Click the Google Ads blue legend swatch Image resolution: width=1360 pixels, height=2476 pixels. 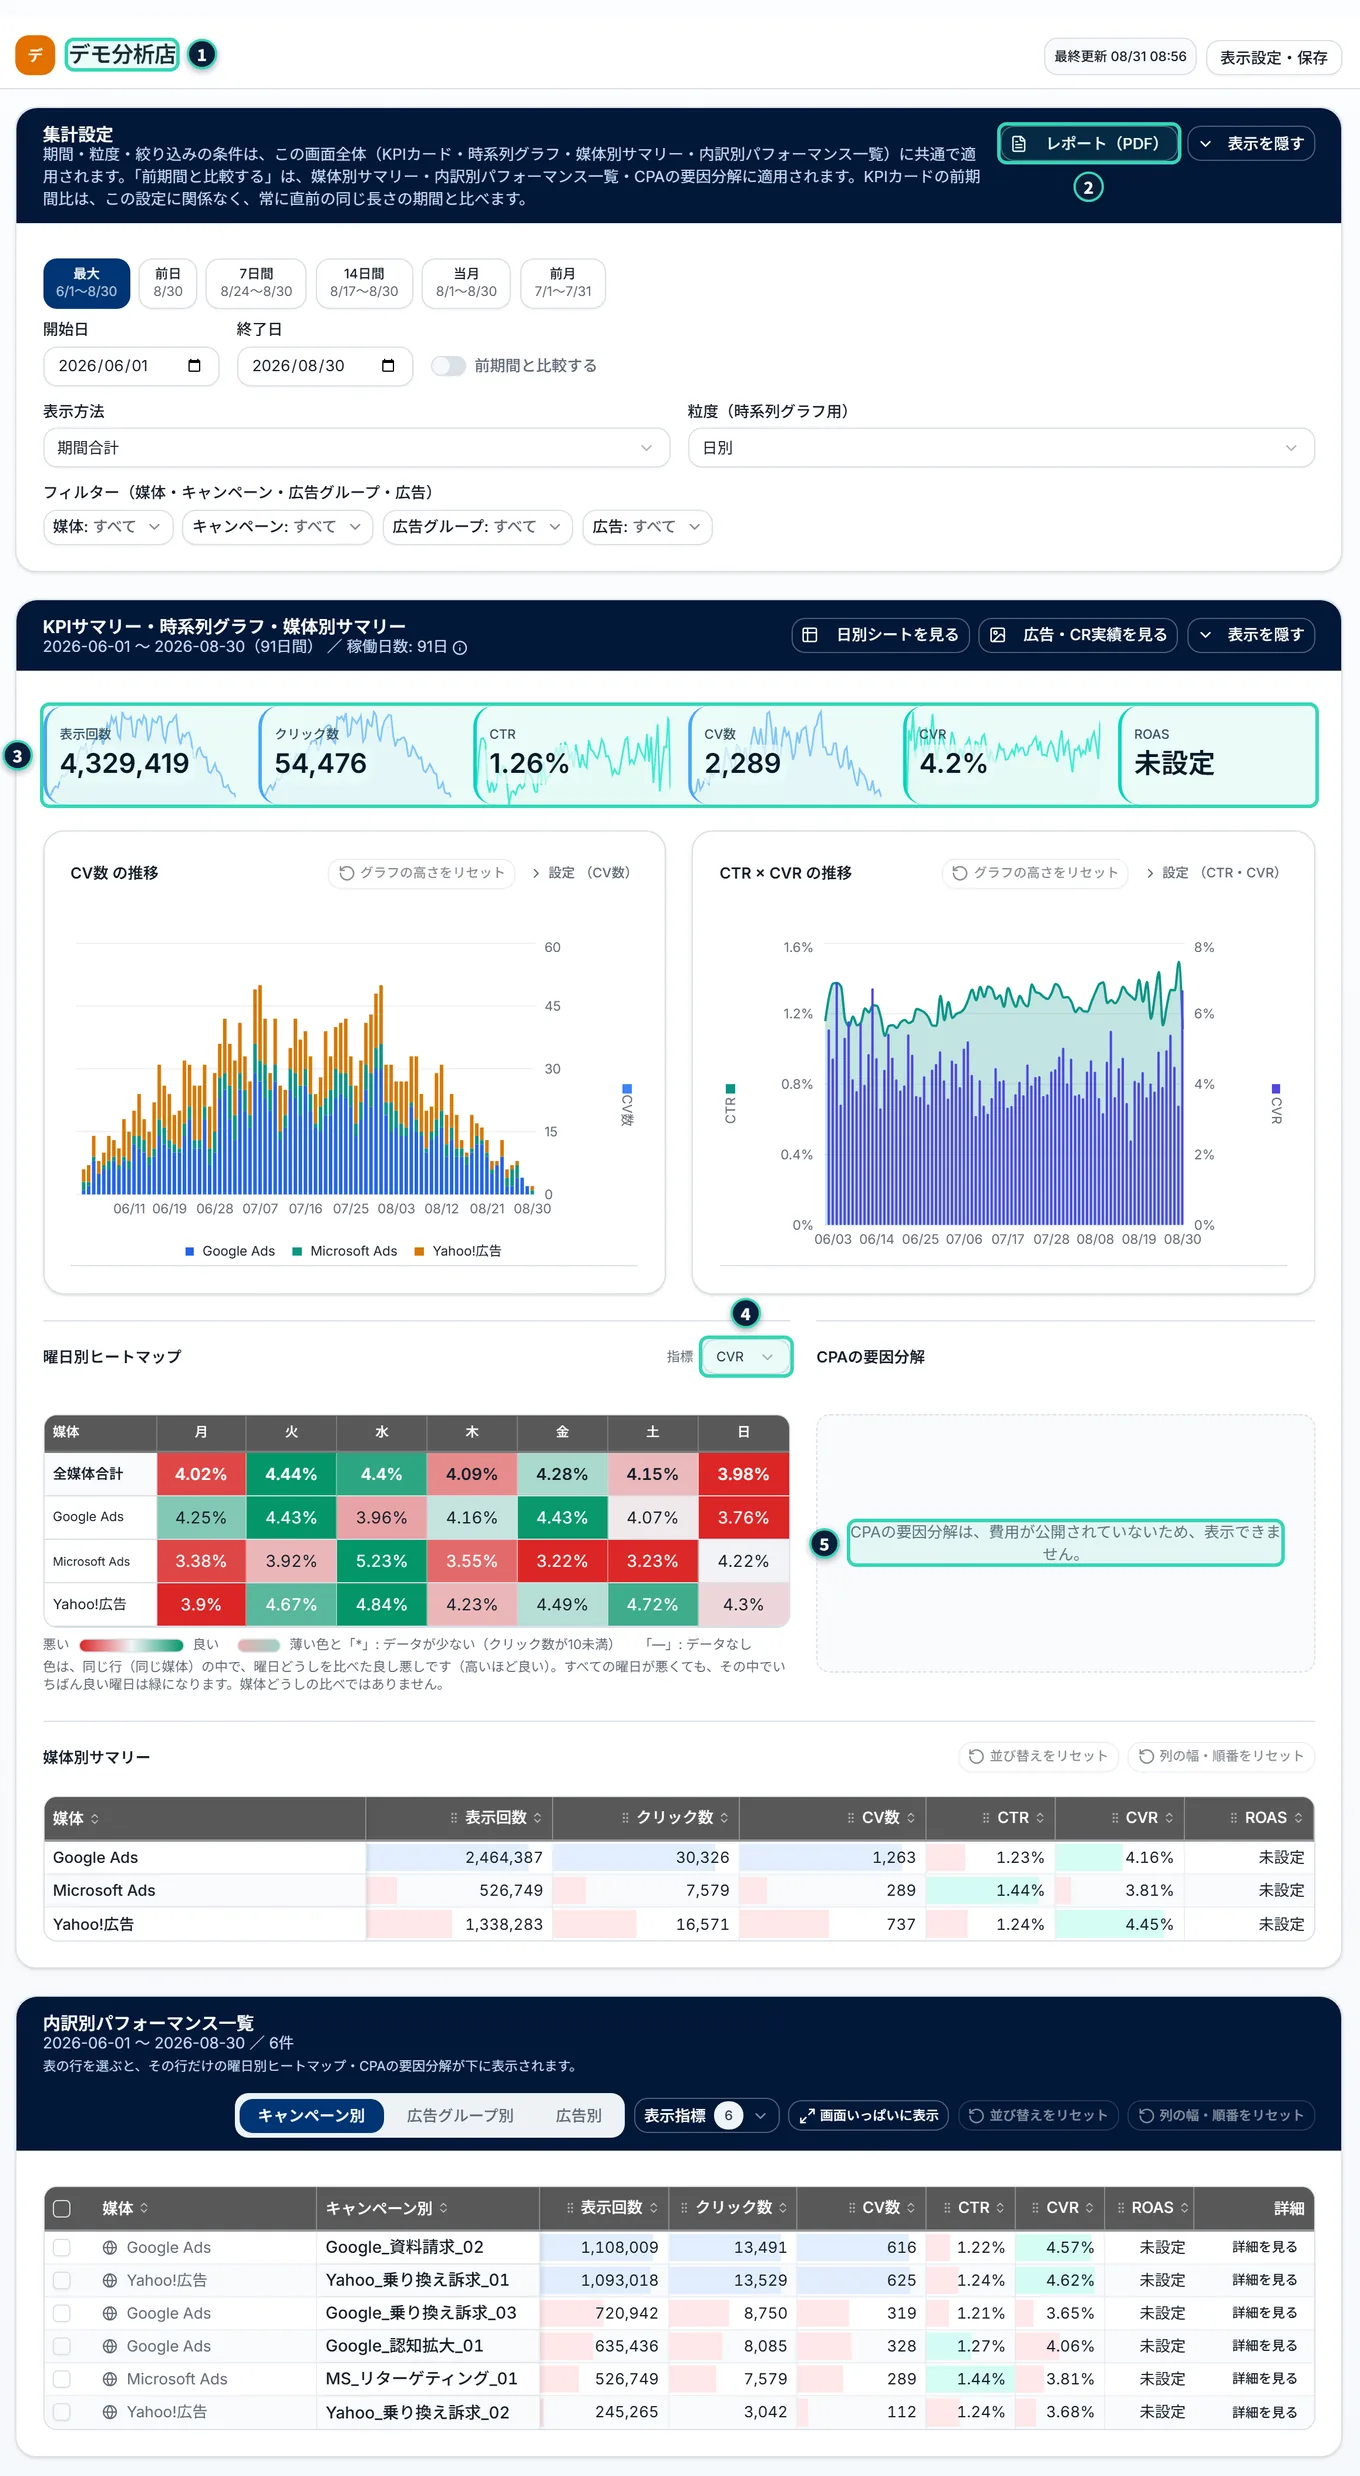(190, 1251)
